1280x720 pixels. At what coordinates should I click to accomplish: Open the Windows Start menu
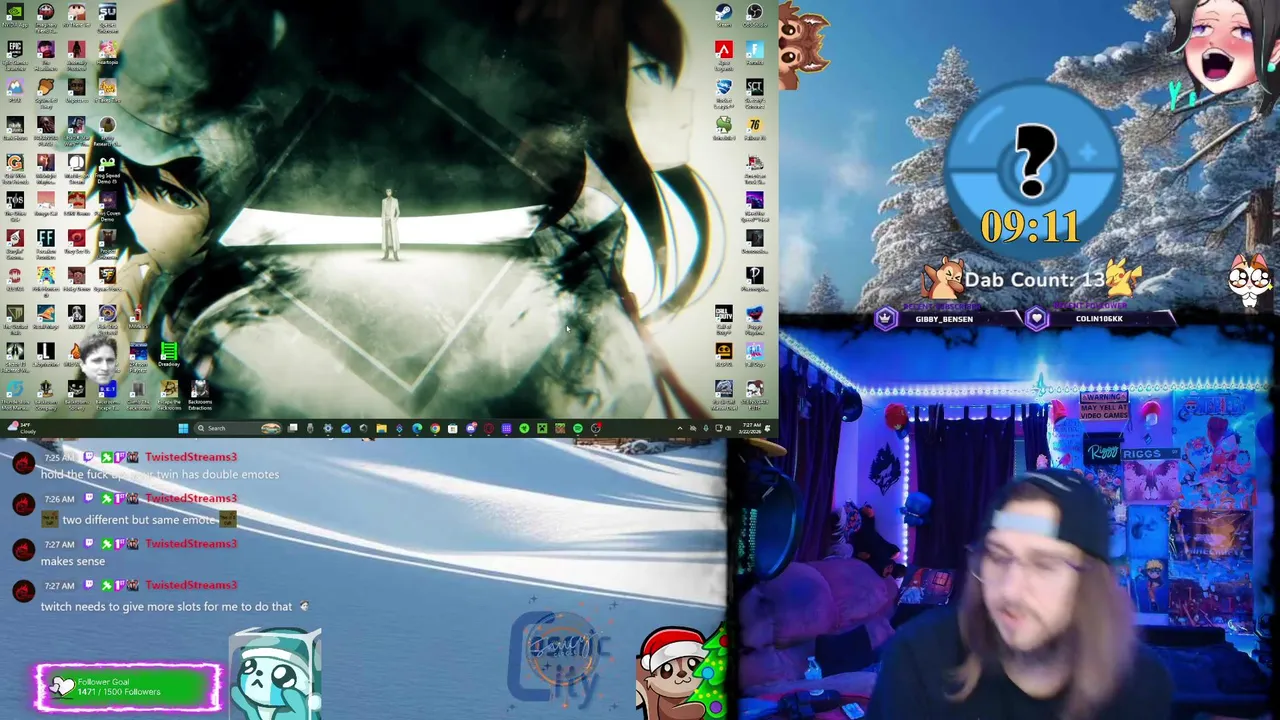(183, 428)
